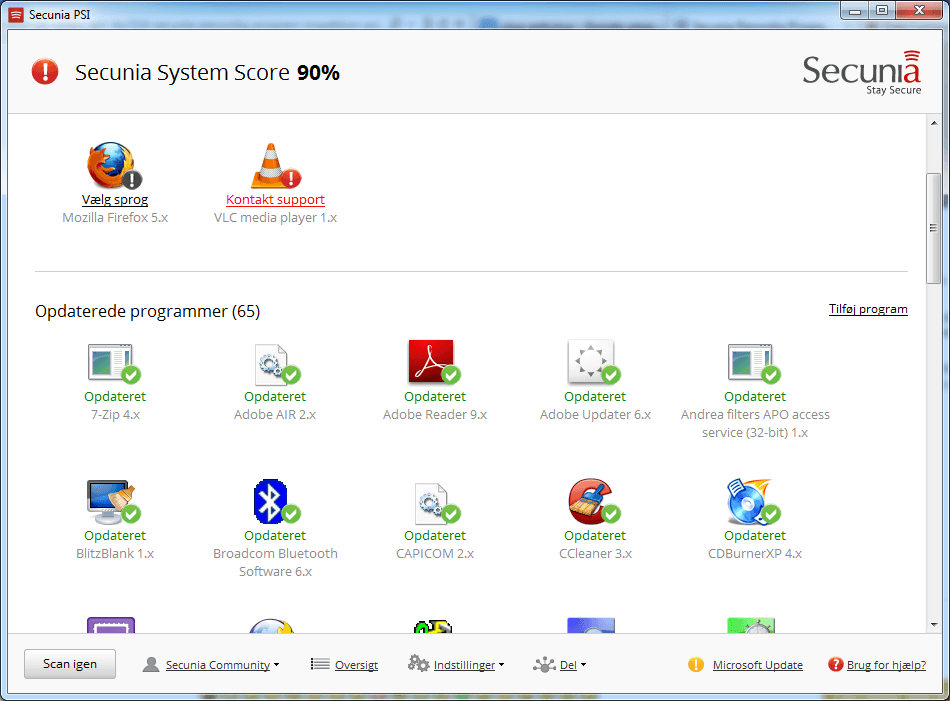Click the Tilføj program link

868,309
